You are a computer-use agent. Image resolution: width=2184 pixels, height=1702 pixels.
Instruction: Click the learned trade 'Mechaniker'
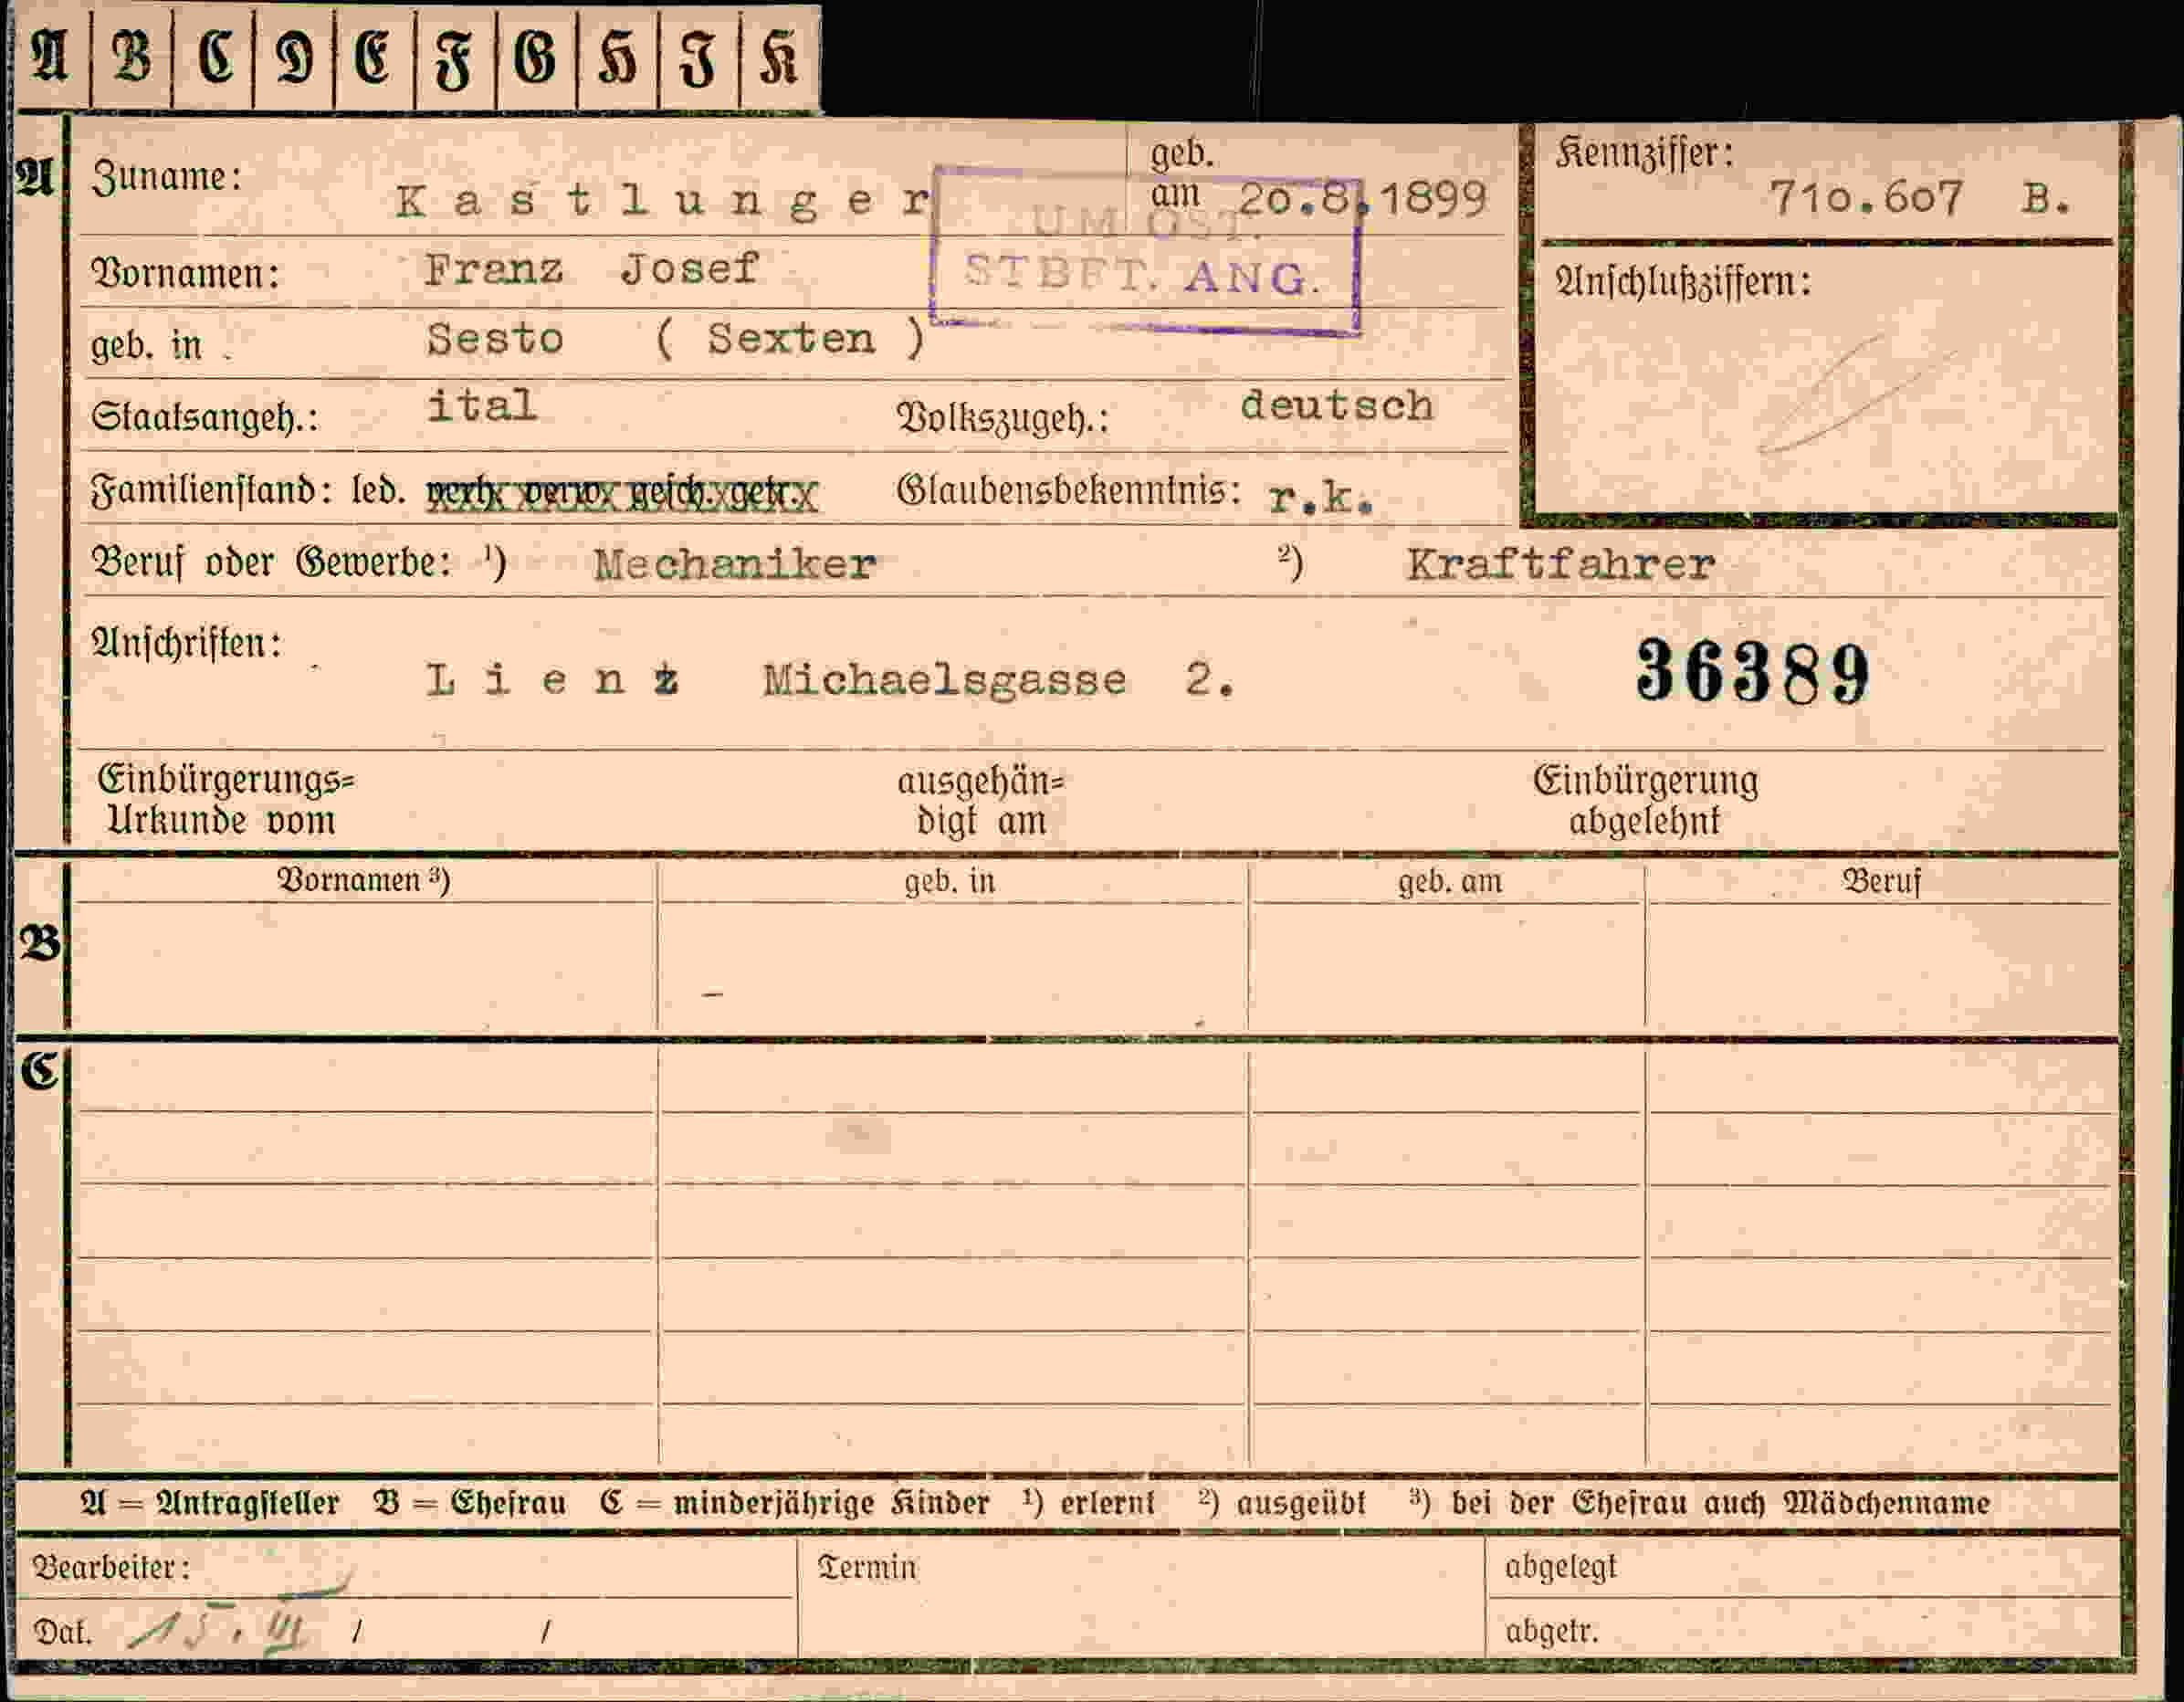click(734, 565)
